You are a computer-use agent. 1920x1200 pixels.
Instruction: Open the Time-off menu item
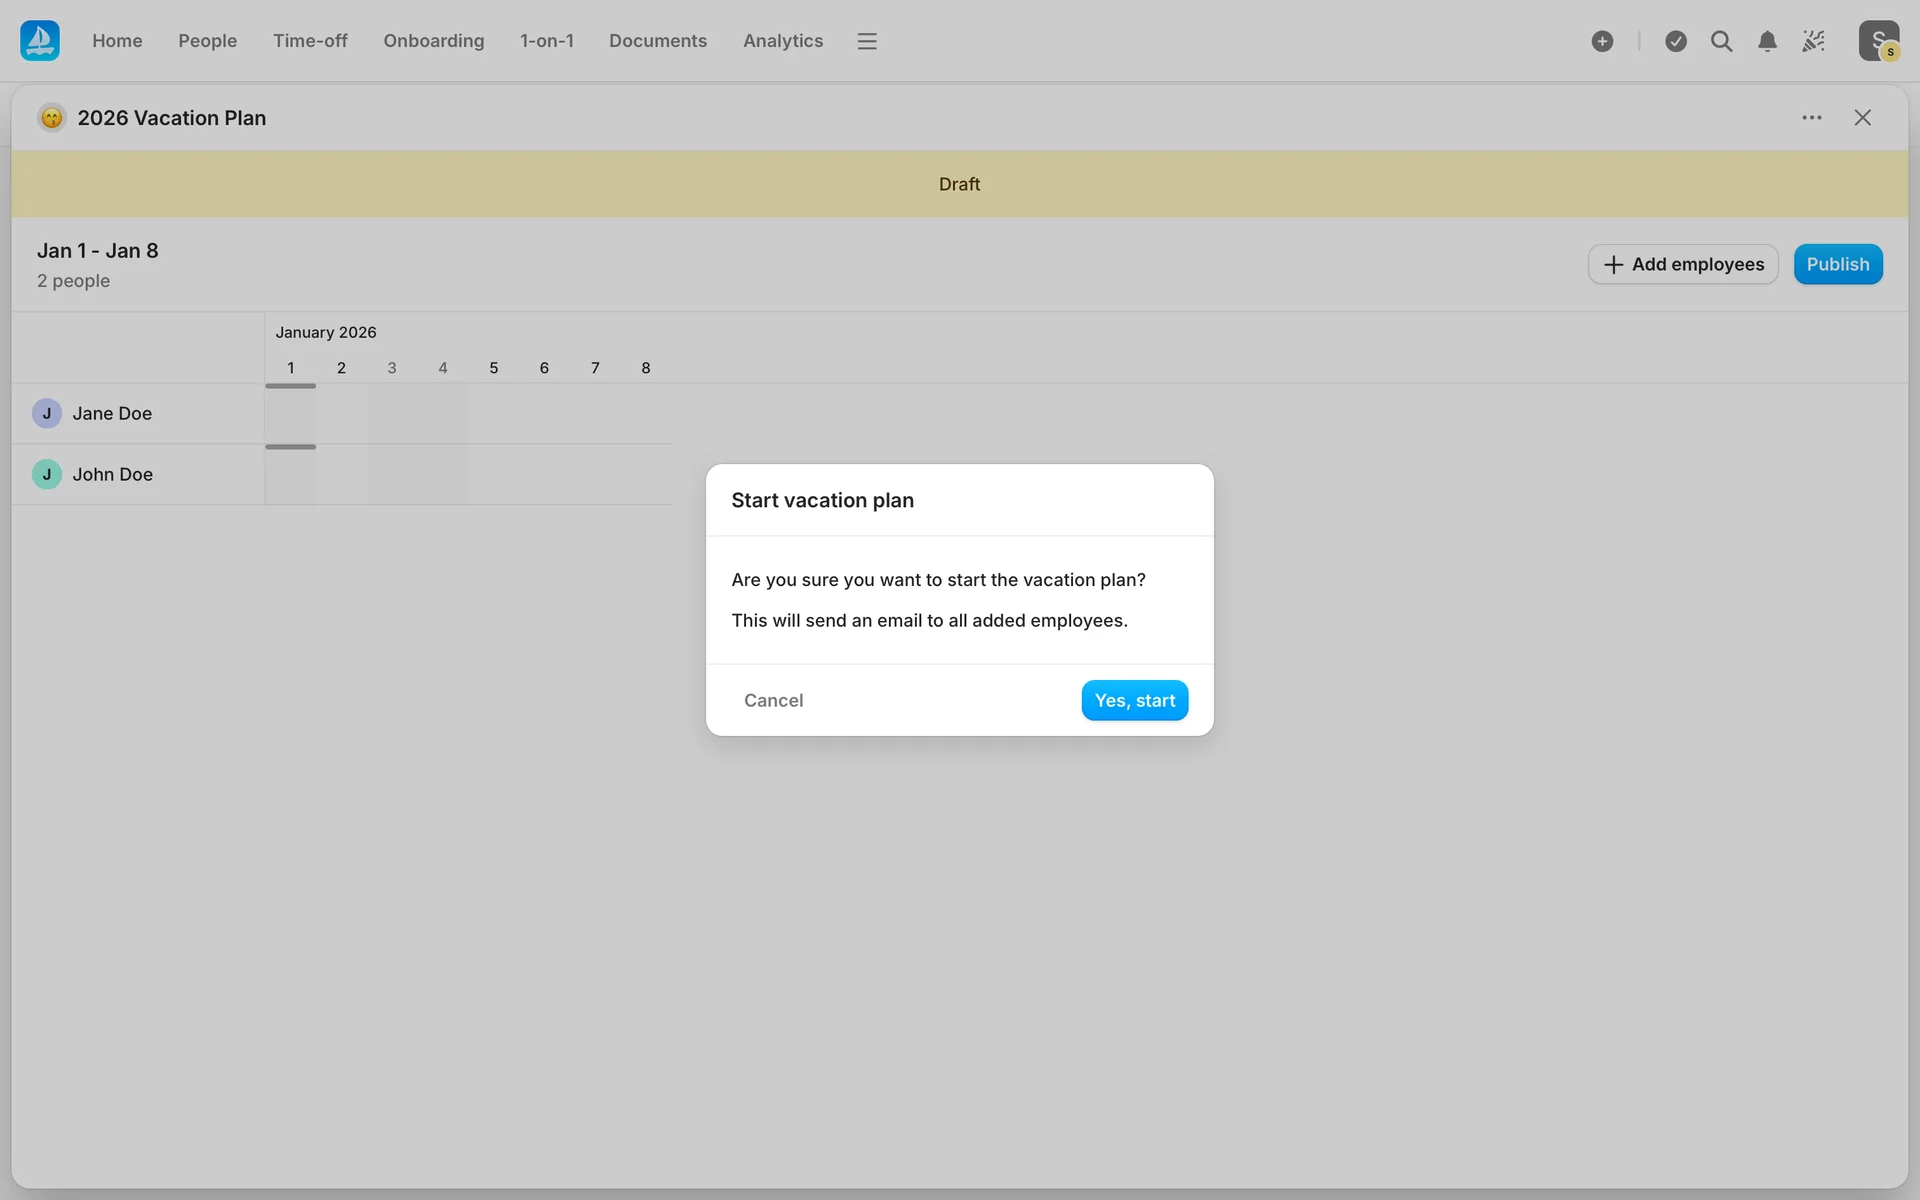coord(310,41)
